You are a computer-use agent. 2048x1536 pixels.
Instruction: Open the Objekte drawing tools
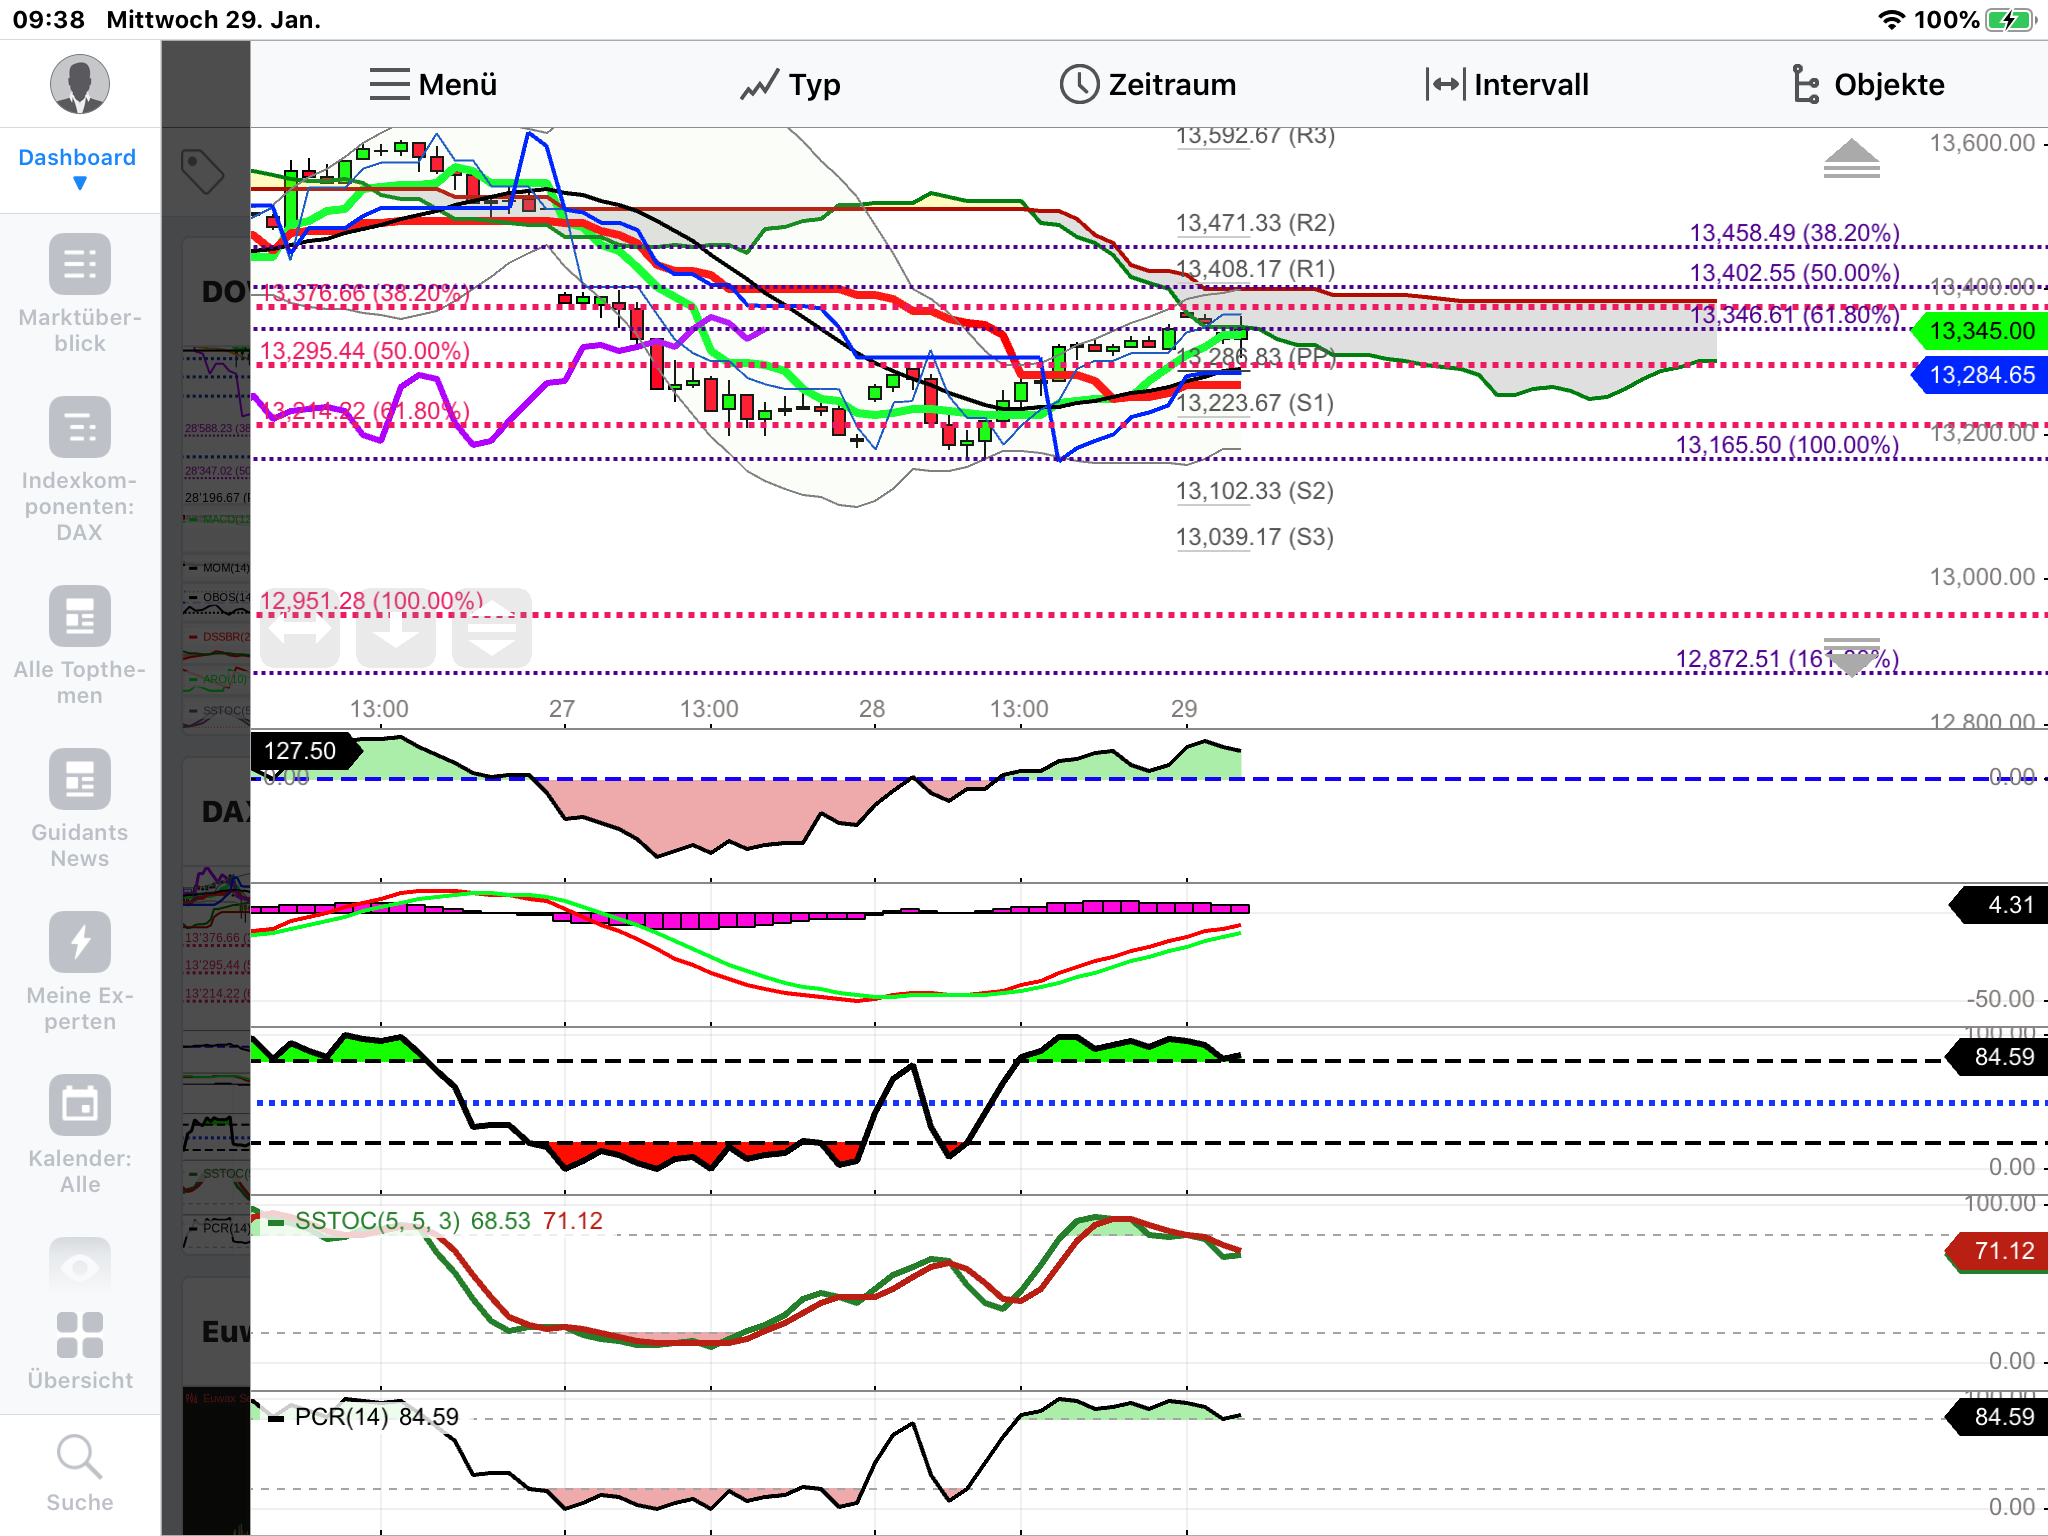(1866, 85)
